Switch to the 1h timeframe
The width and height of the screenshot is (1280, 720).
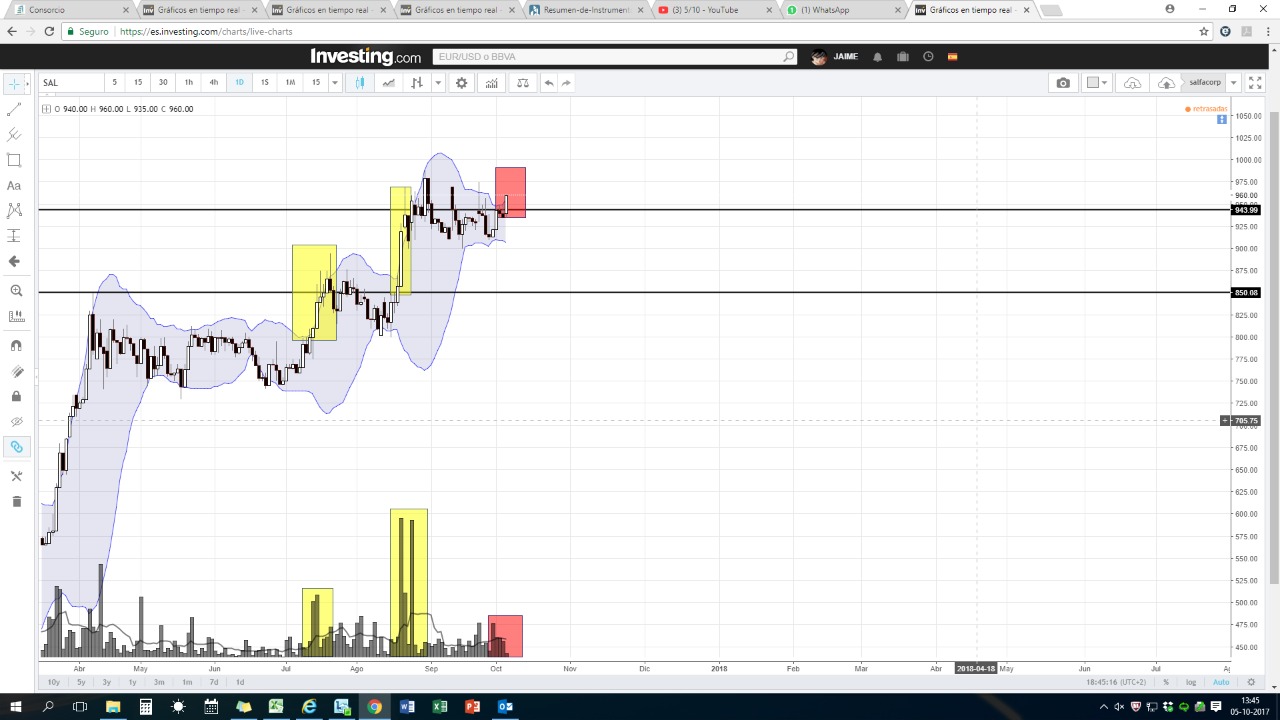[x=188, y=83]
